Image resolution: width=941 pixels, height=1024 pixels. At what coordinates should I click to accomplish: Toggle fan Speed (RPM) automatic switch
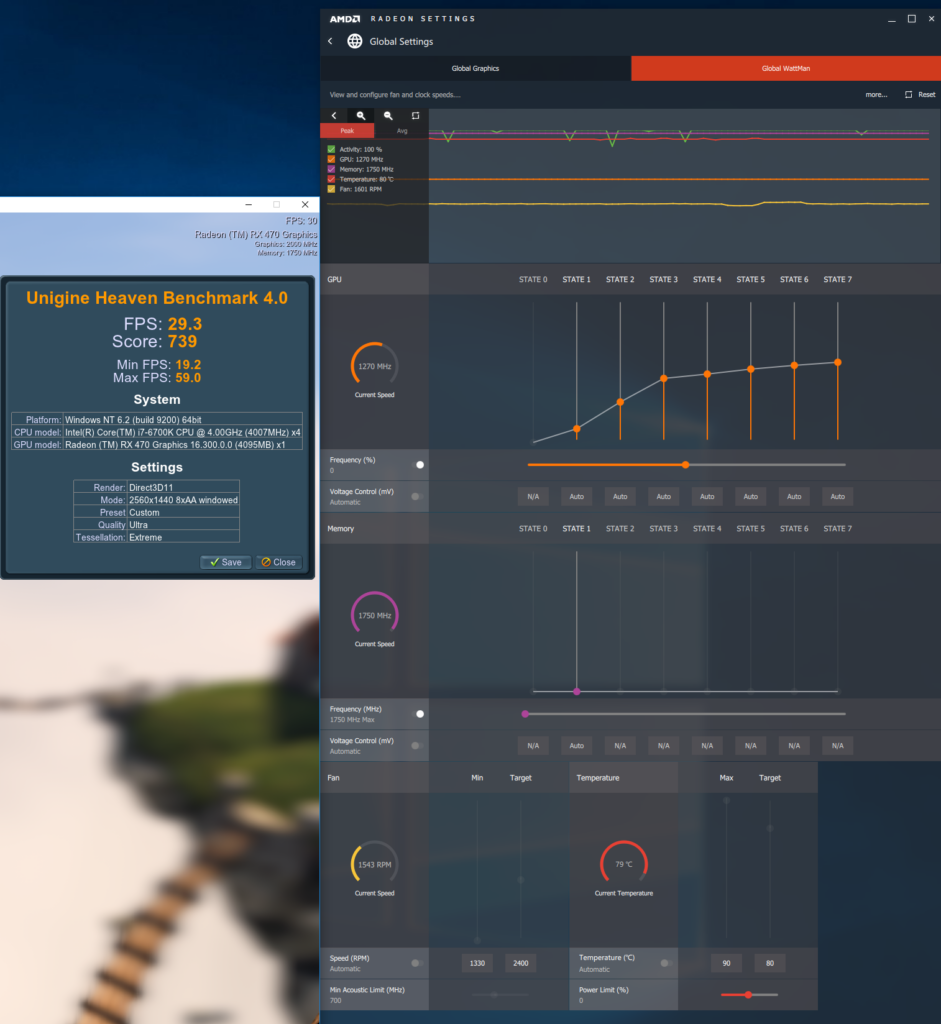click(417, 963)
